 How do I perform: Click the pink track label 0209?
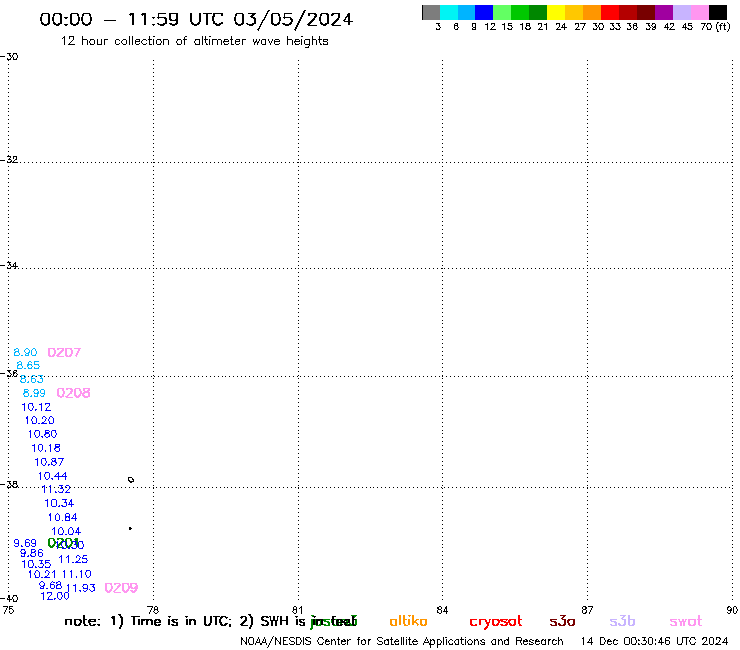tap(121, 588)
